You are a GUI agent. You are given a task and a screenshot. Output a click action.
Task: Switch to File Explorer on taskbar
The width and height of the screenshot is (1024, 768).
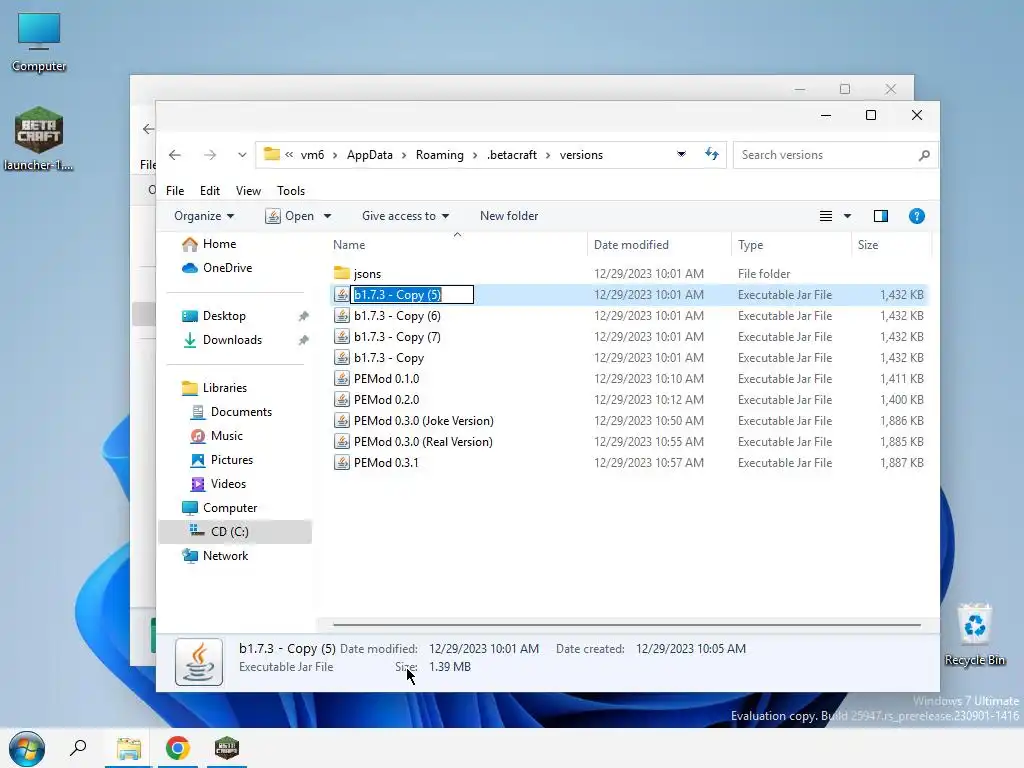(x=129, y=748)
